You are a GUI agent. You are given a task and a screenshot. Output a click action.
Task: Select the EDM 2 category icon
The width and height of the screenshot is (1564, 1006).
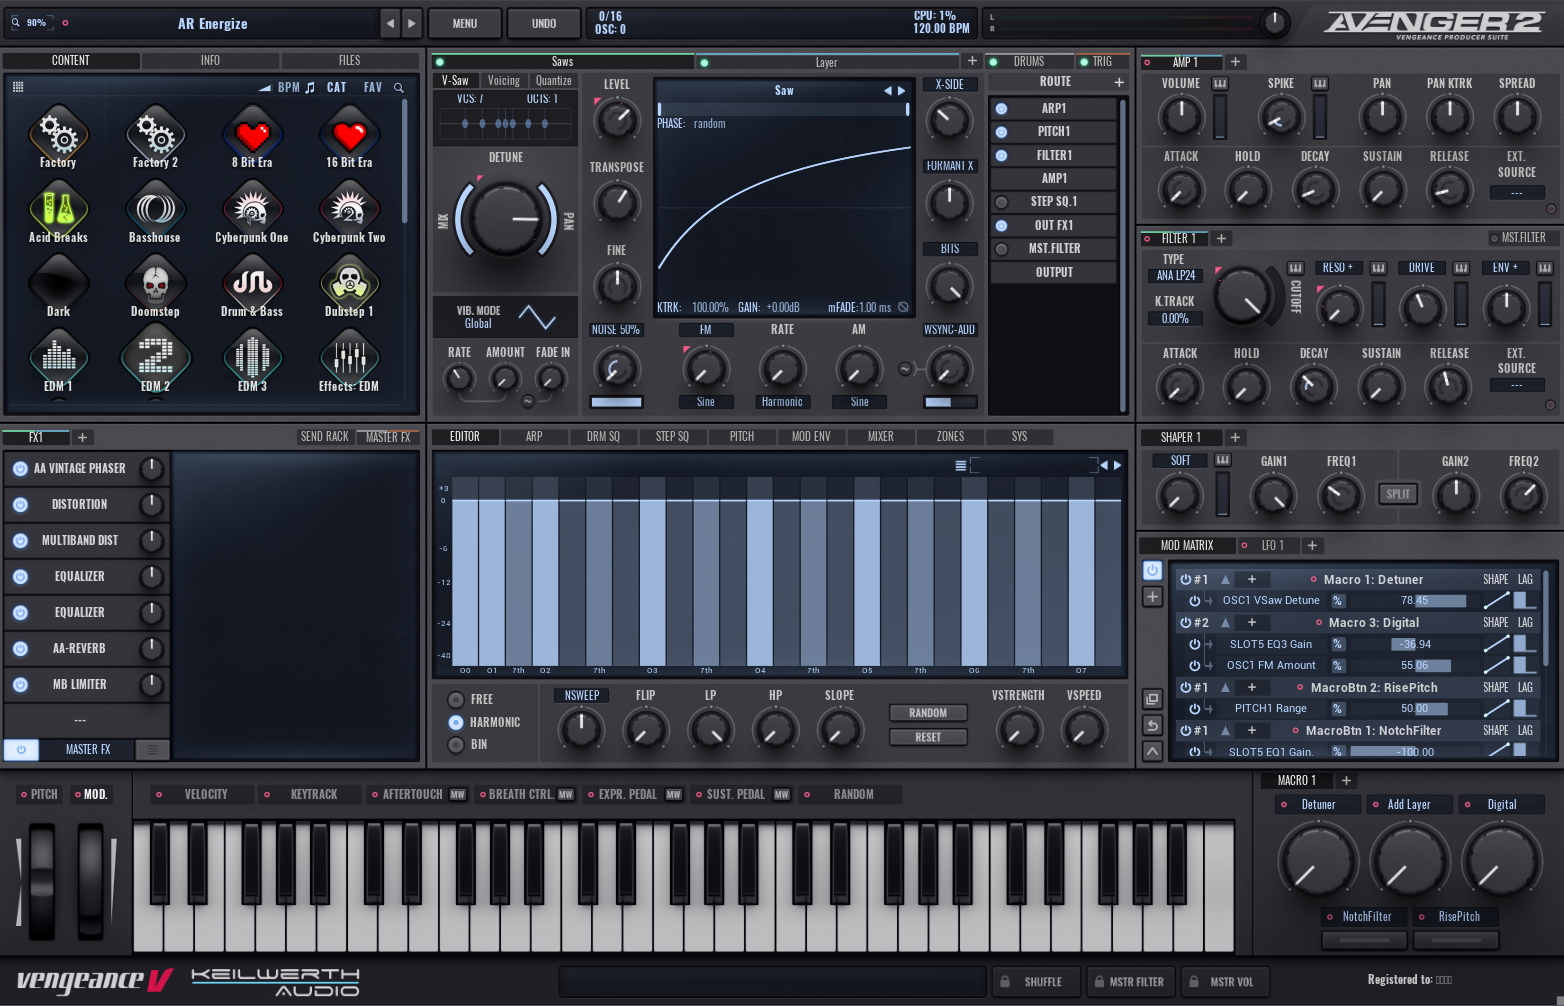155,357
